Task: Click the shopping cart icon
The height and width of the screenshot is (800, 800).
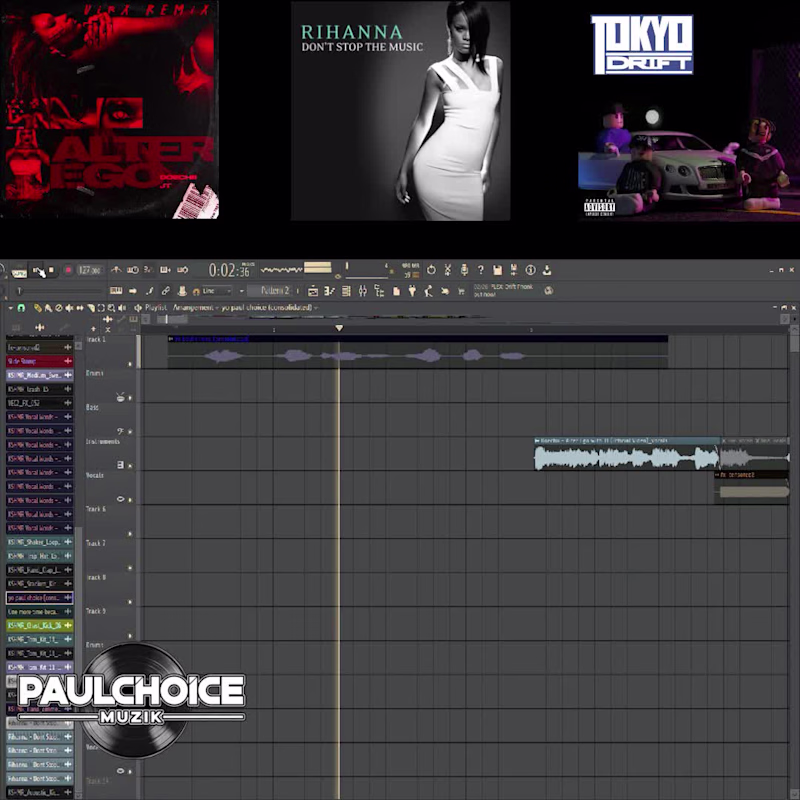Action: (x=461, y=291)
